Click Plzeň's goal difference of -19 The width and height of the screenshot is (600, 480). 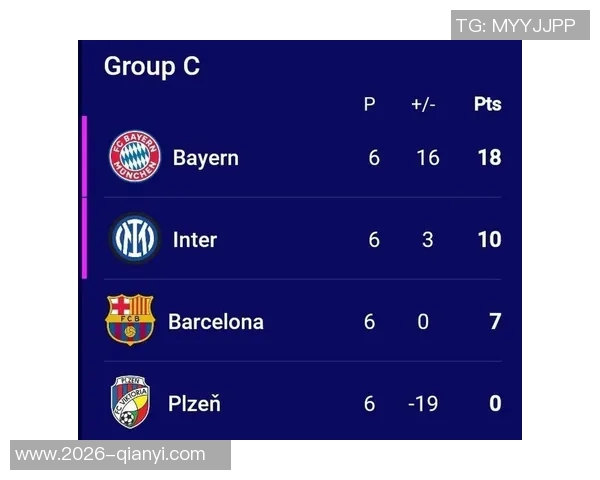(x=425, y=404)
